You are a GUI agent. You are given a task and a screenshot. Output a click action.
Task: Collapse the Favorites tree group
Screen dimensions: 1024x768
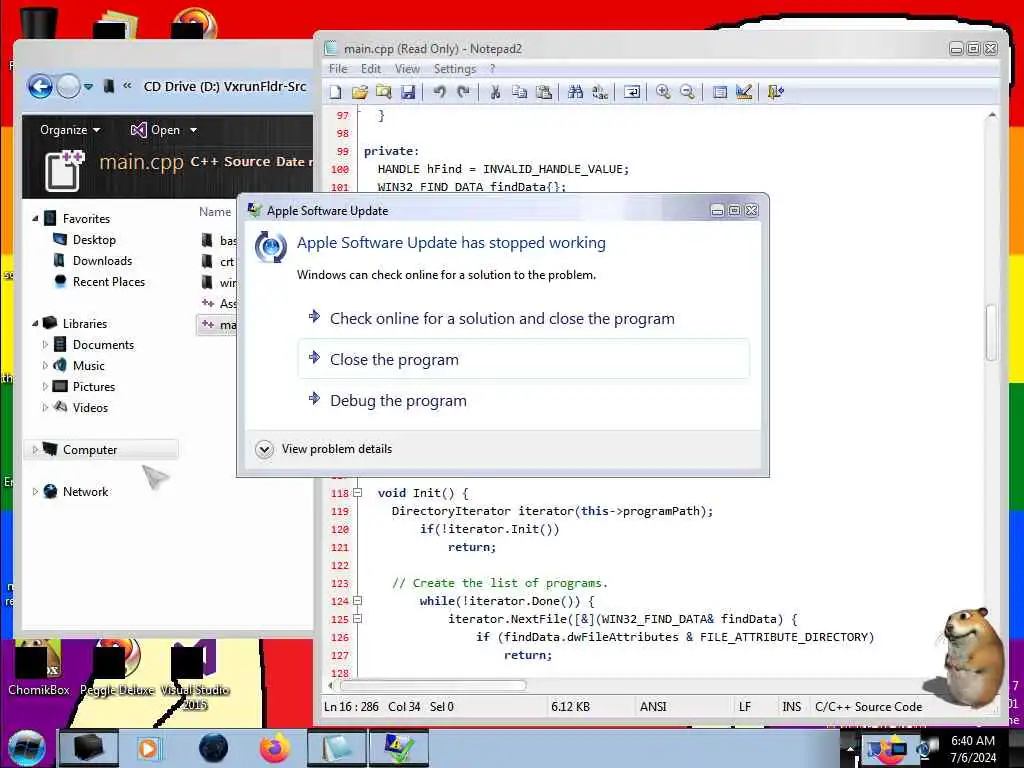coord(35,219)
